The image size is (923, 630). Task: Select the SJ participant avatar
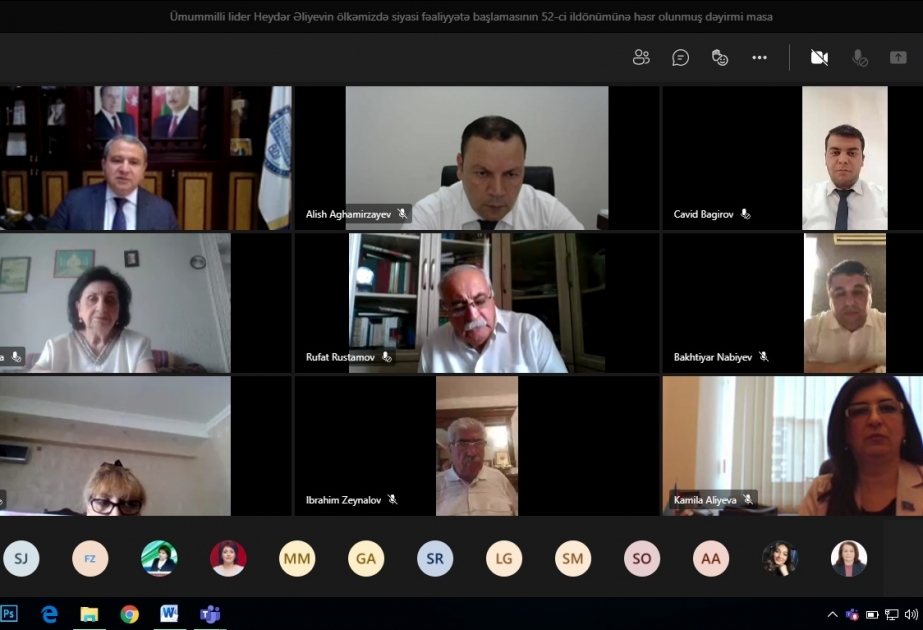[x=21, y=558]
